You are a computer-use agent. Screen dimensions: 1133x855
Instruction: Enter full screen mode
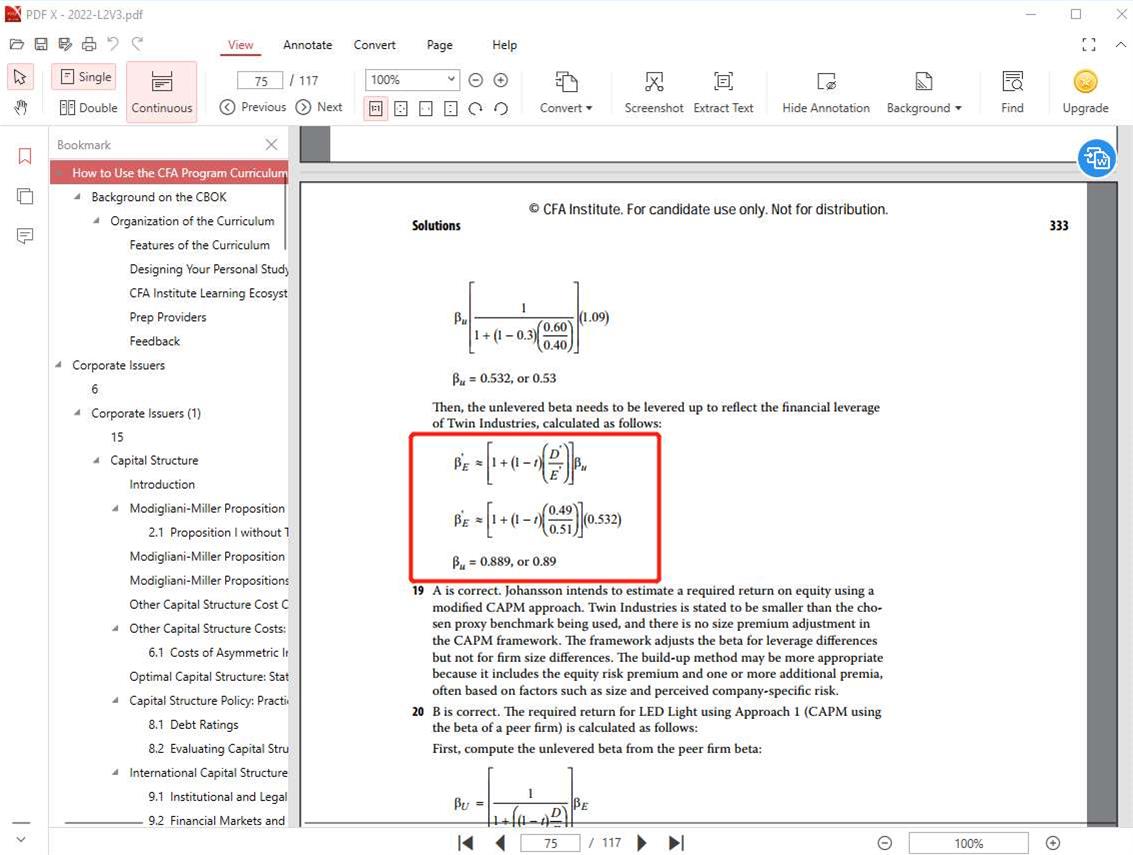pos(1089,45)
